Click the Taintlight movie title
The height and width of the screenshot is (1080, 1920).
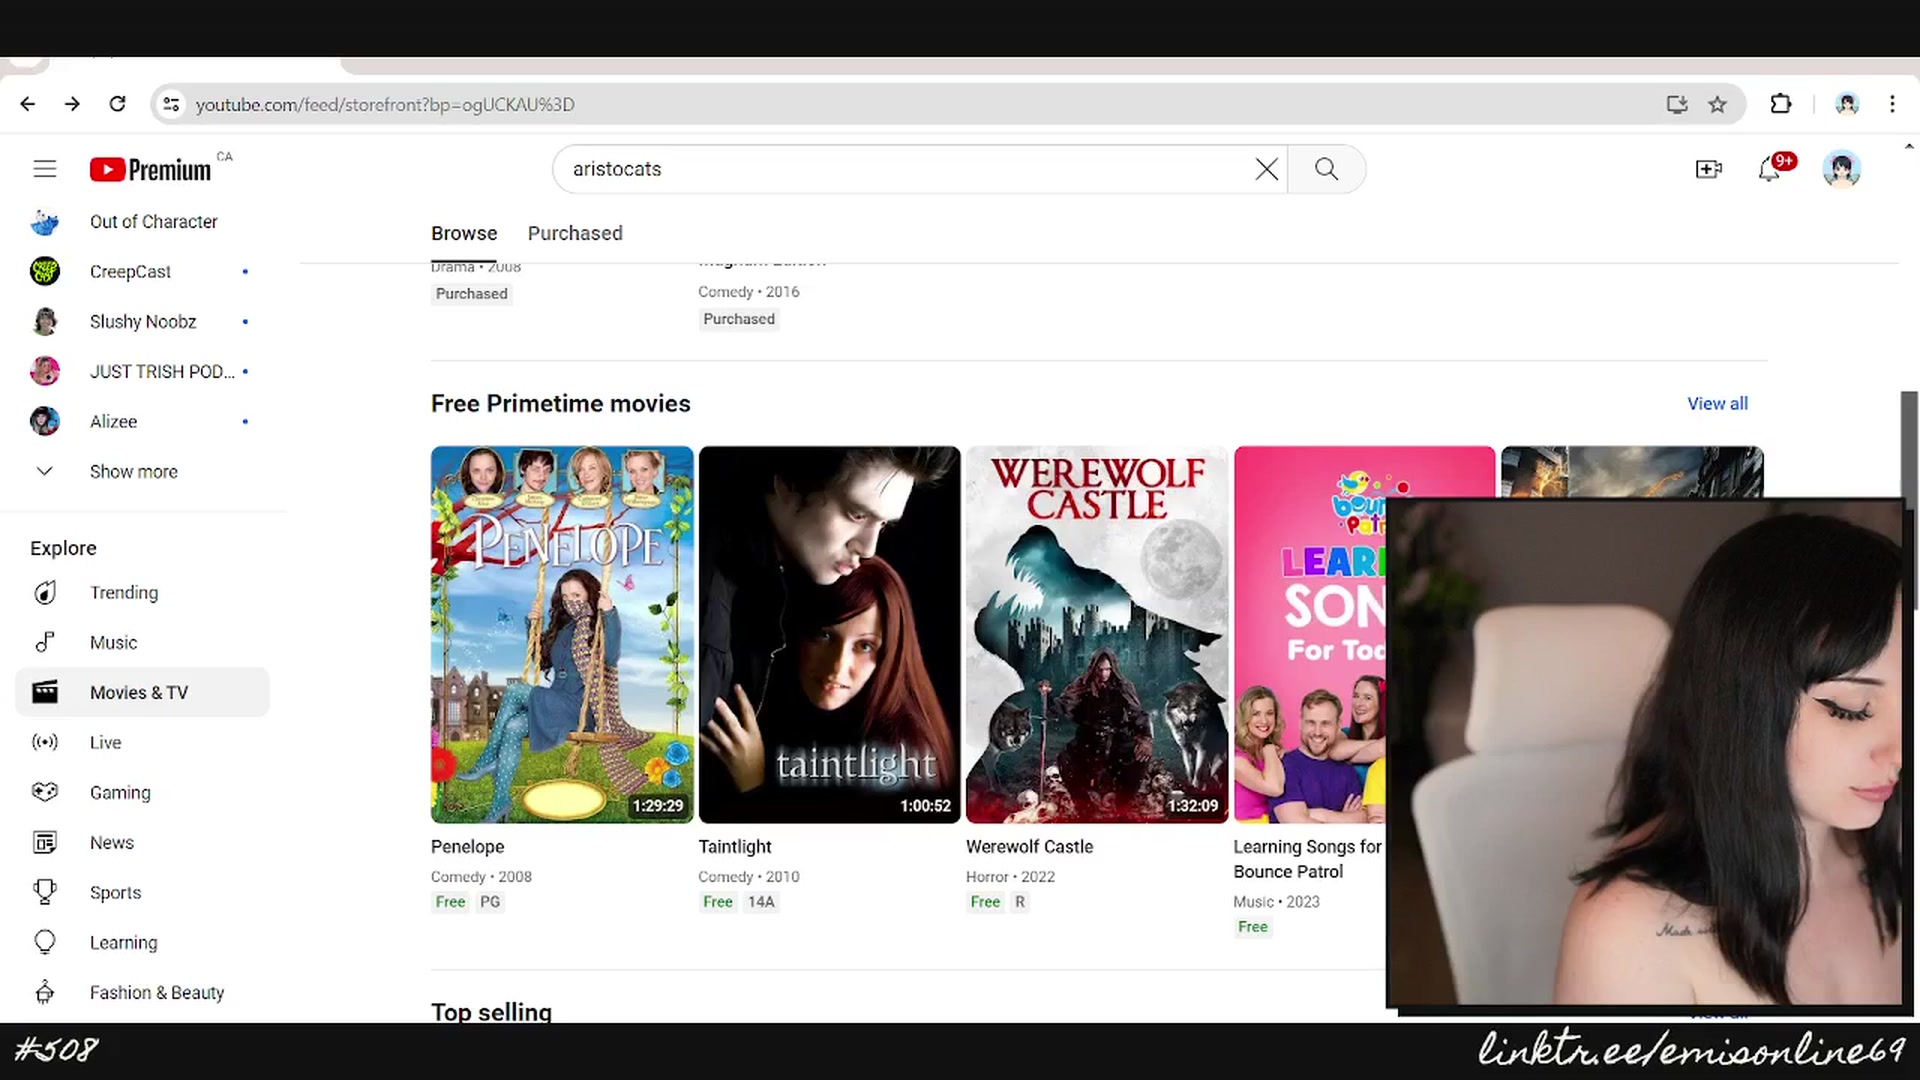(735, 846)
